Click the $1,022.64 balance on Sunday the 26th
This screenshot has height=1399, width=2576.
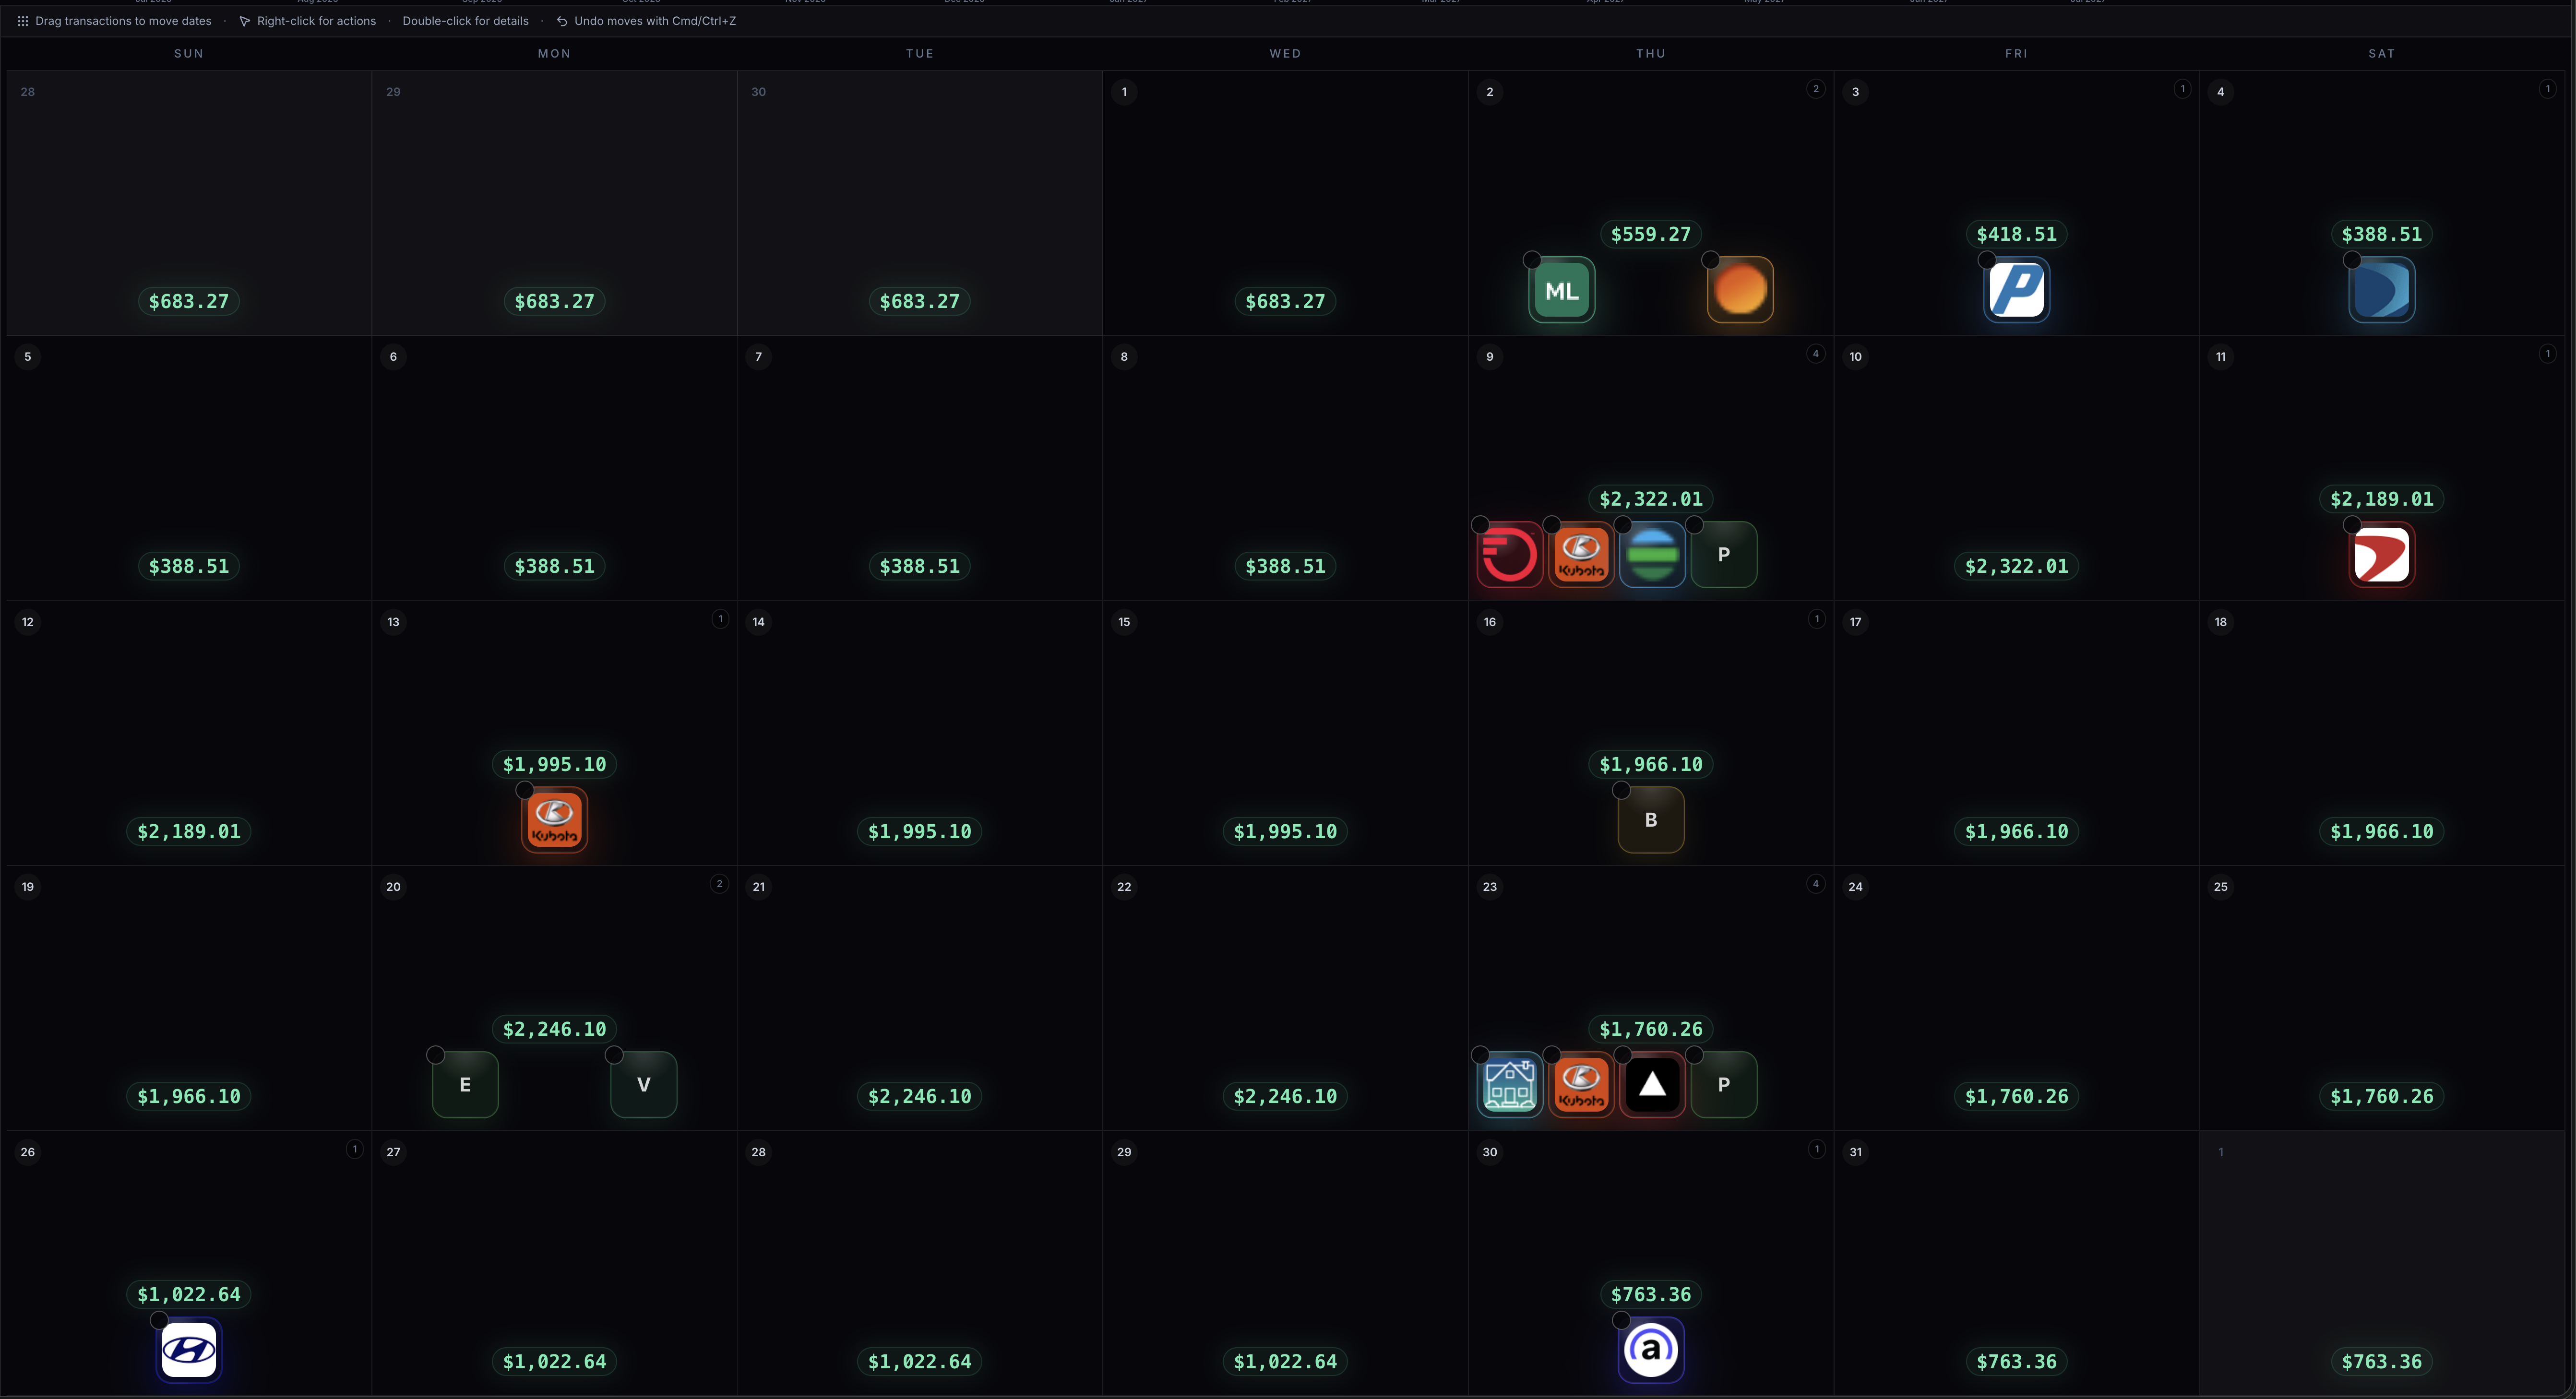tap(189, 1294)
